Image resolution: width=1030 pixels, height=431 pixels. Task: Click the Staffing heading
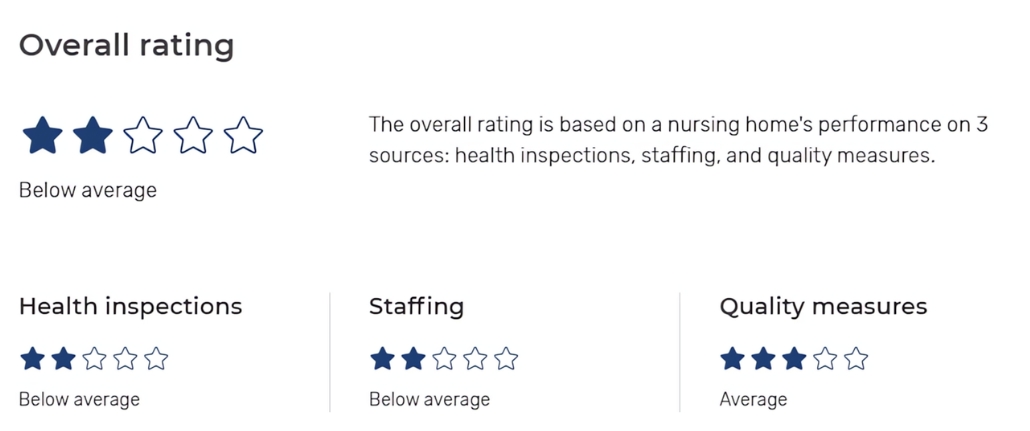416,306
